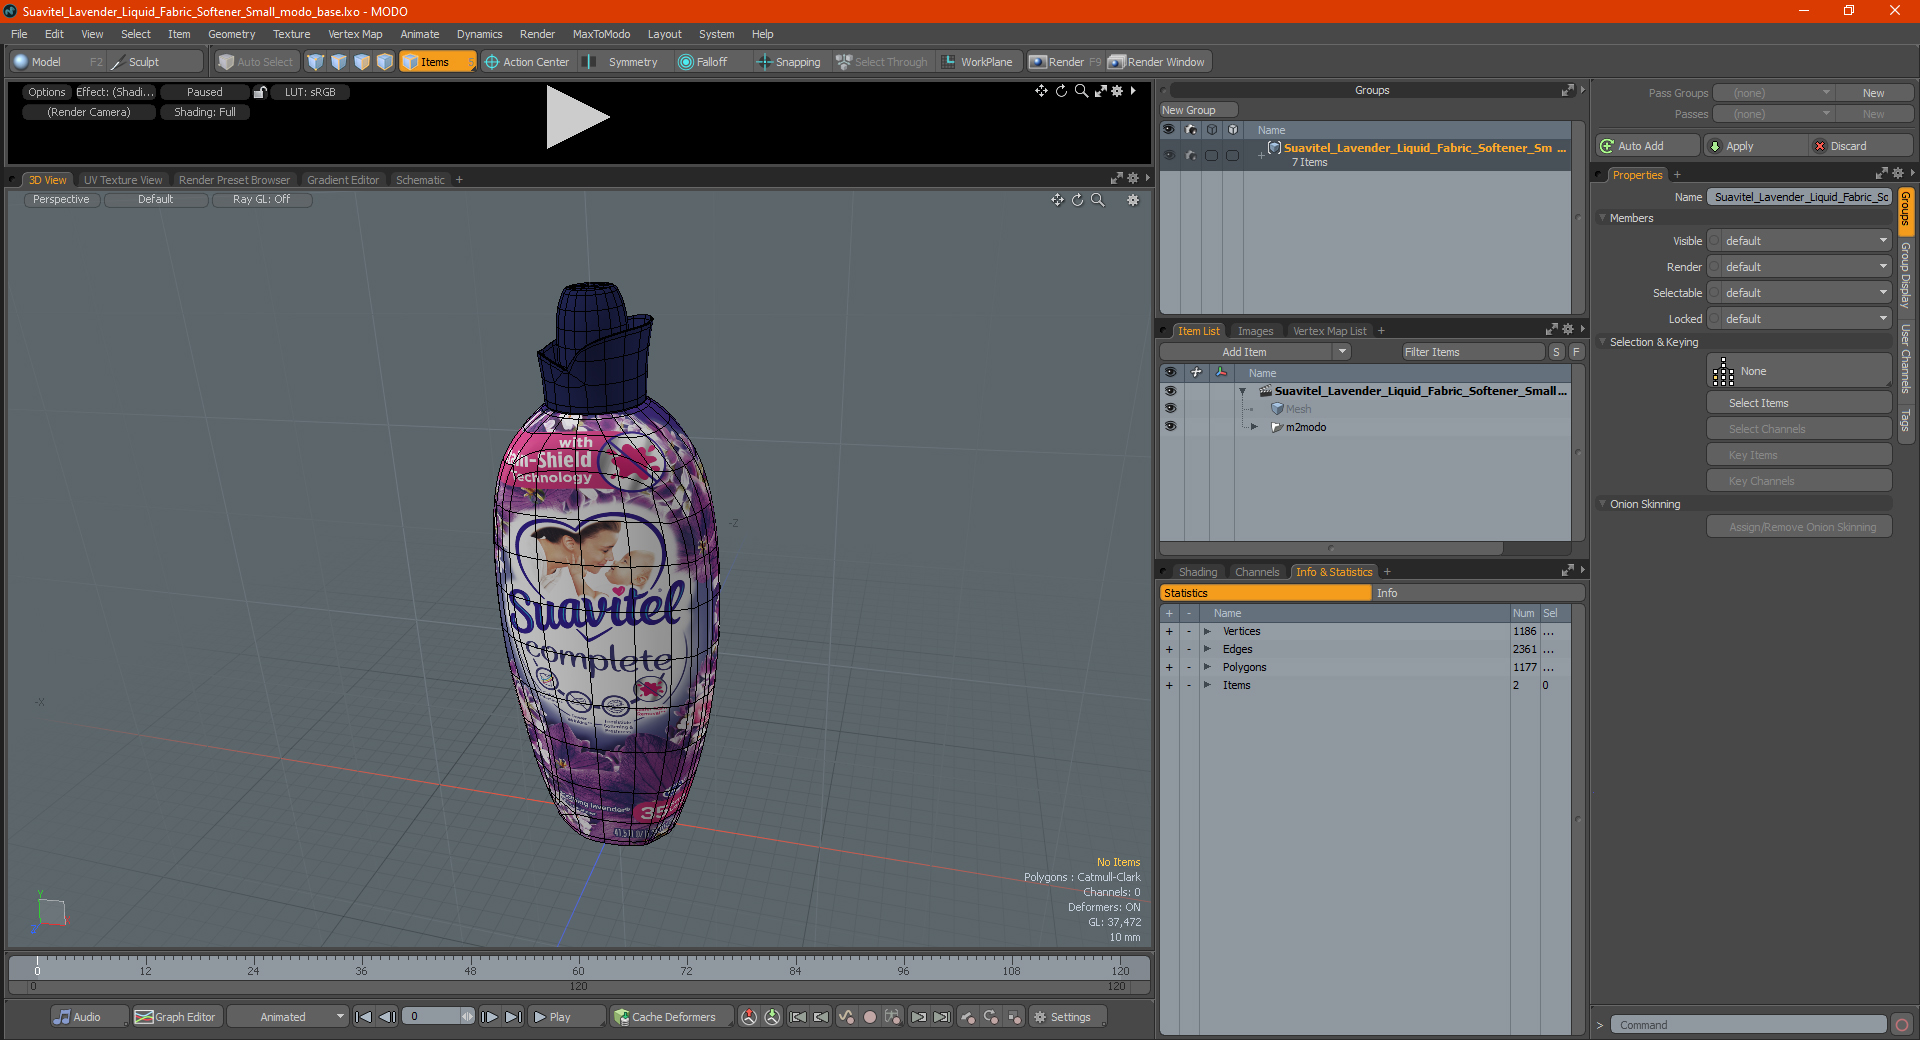The image size is (1920, 1040).
Task: Switch to Images tab
Action: click(1255, 331)
